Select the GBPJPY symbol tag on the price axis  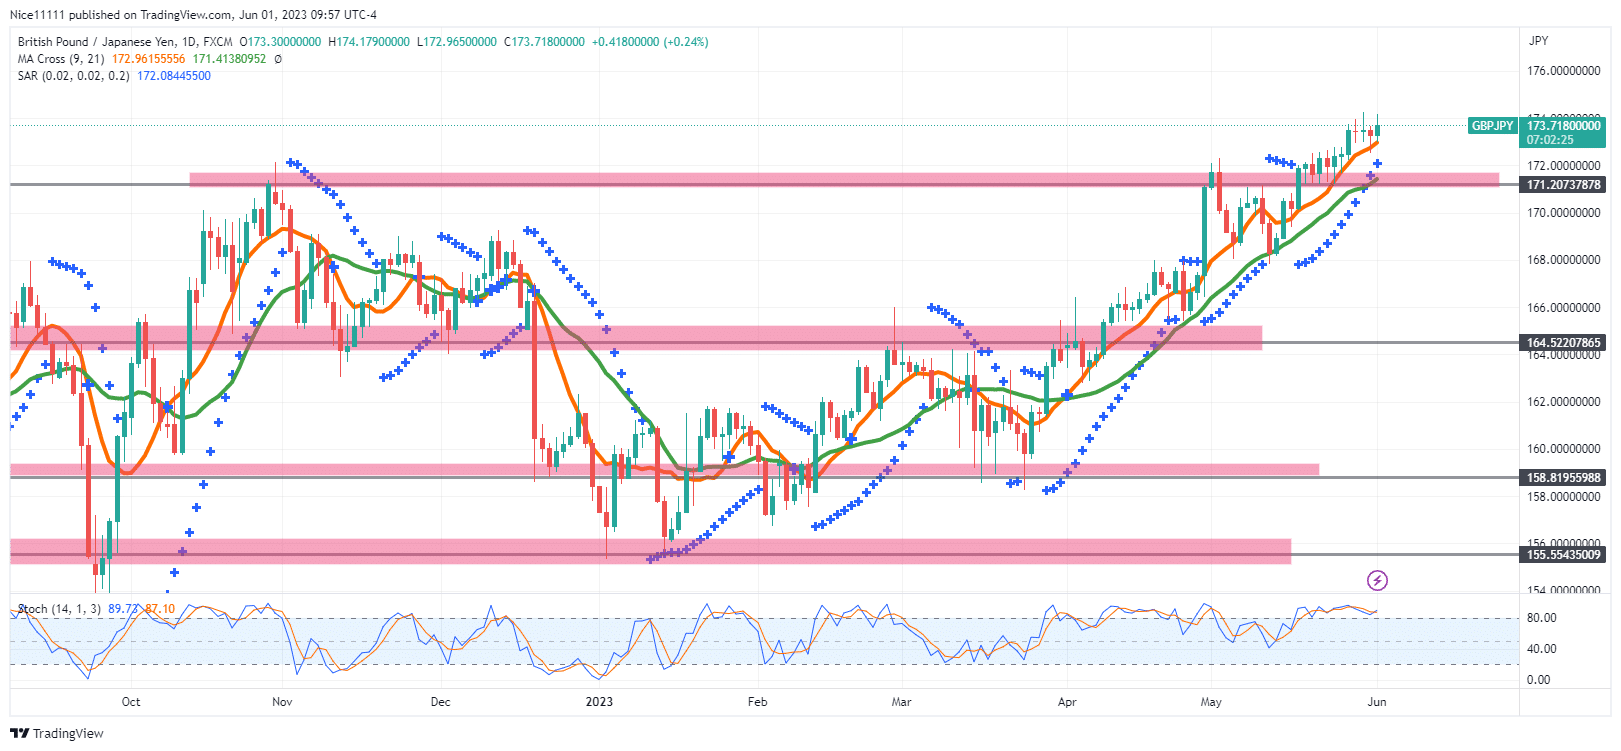pos(1492,126)
